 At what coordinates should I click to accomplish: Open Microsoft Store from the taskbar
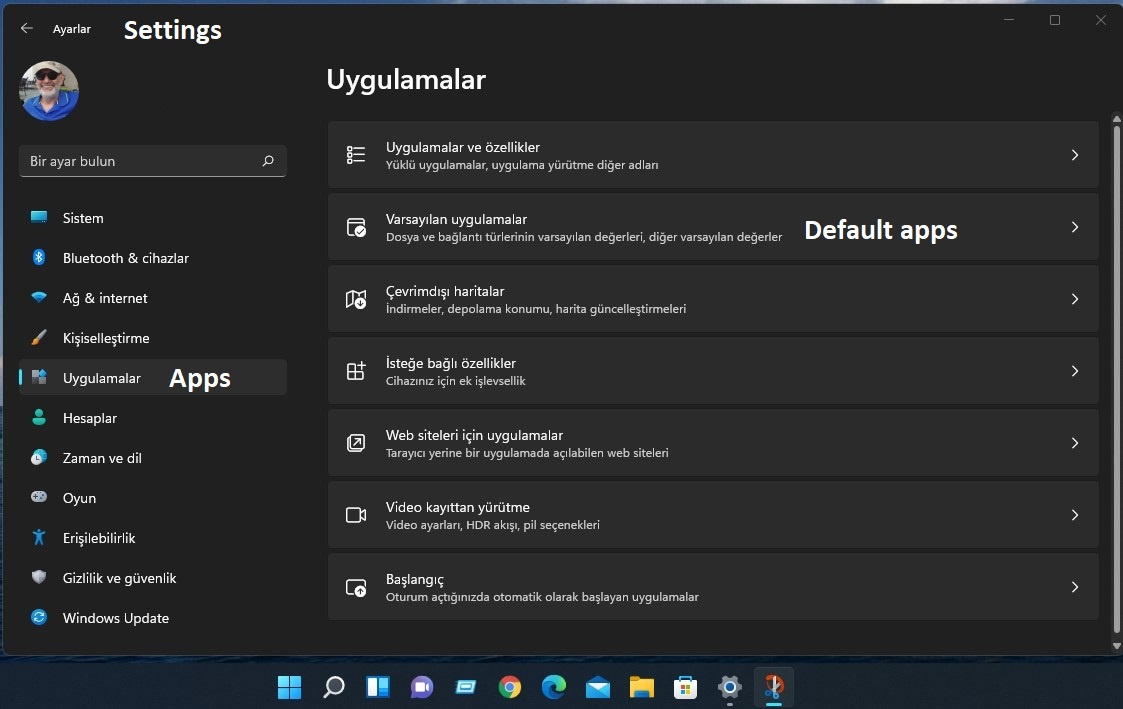685,687
